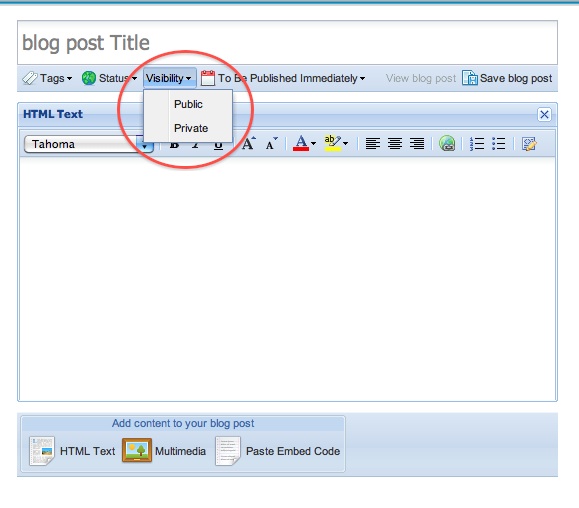This screenshot has width=579, height=508.
Task: Open the Tags dropdown
Action: 47,78
